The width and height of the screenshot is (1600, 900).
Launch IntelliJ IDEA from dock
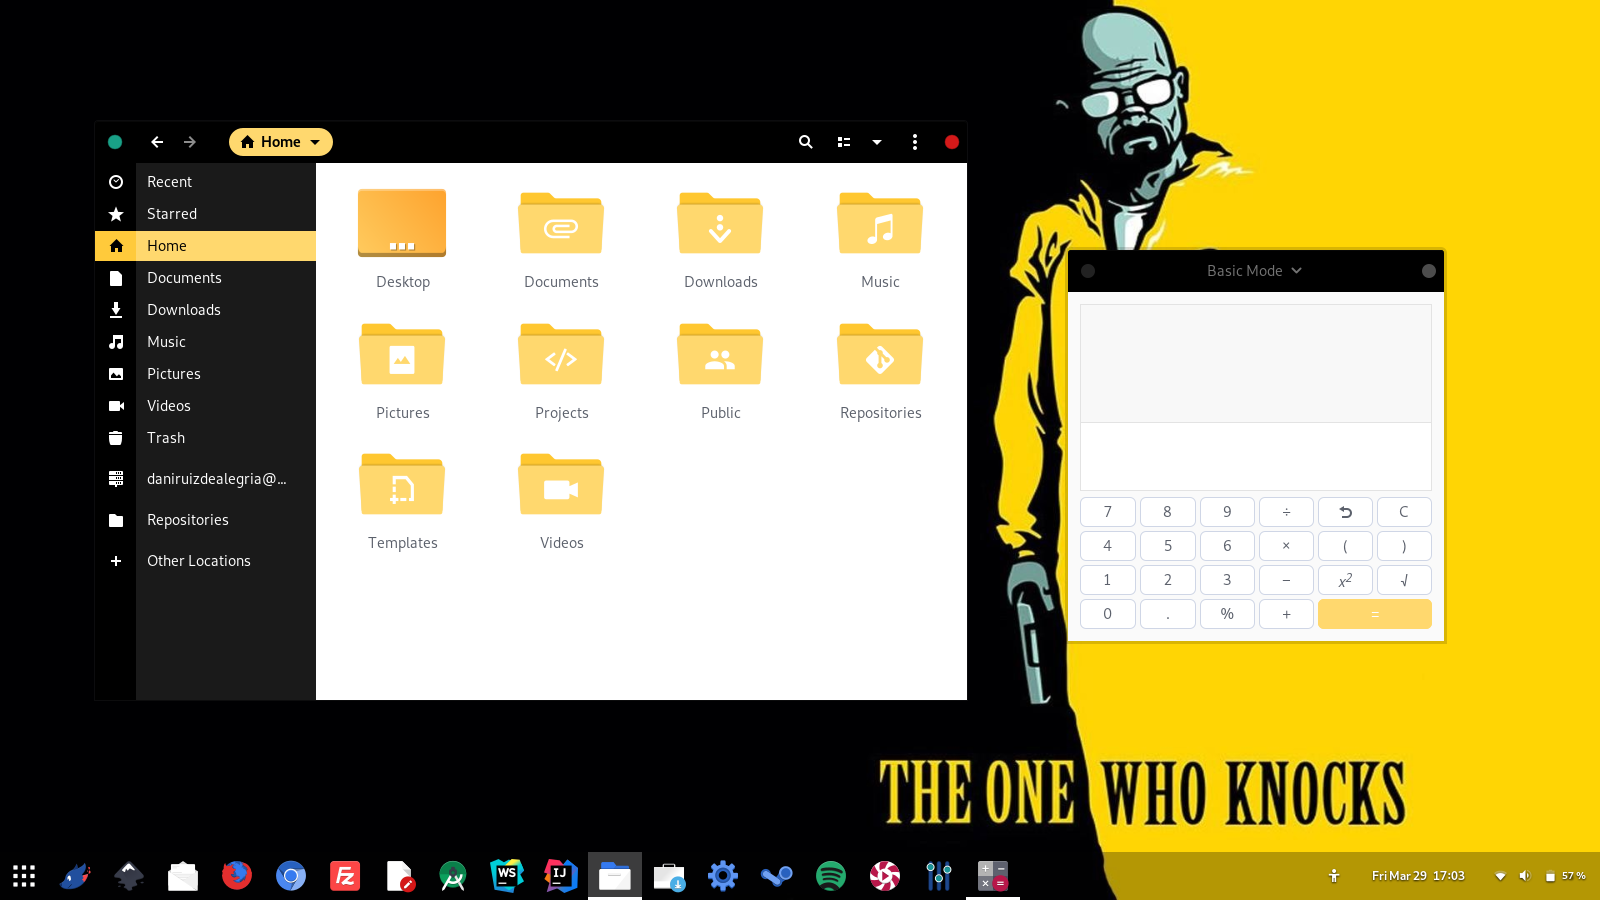(x=561, y=876)
